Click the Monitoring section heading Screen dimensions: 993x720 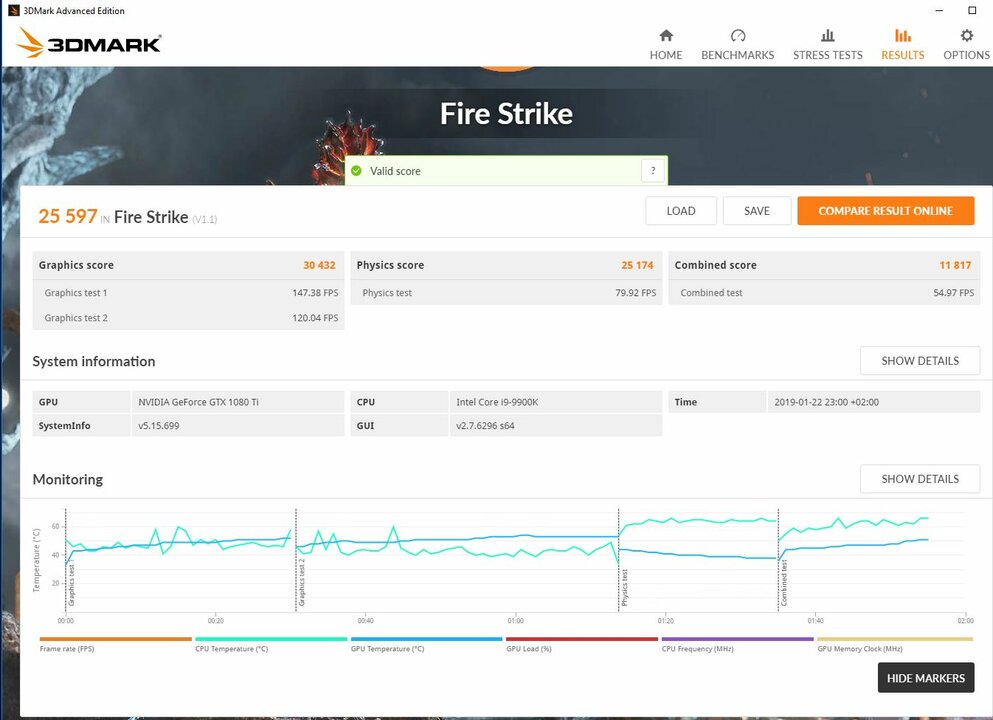point(68,479)
